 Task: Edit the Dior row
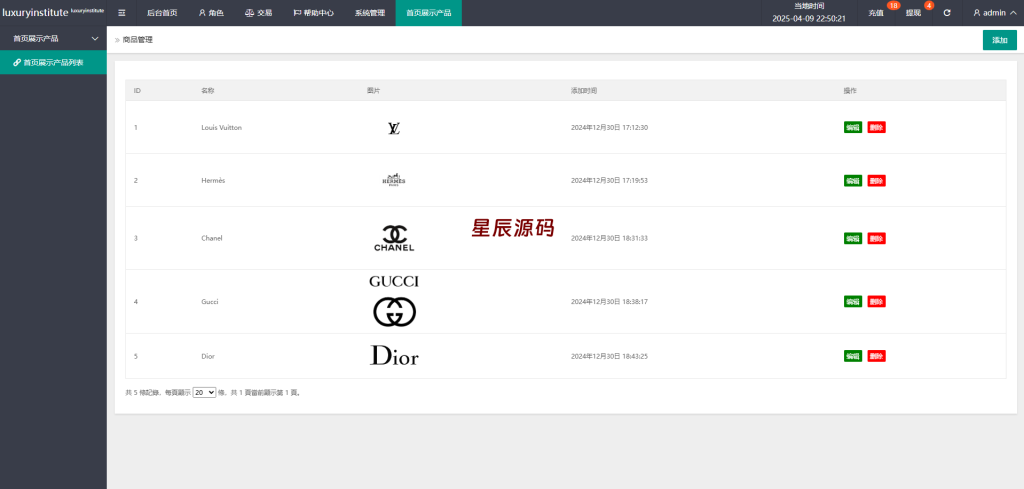[x=853, y=356]
